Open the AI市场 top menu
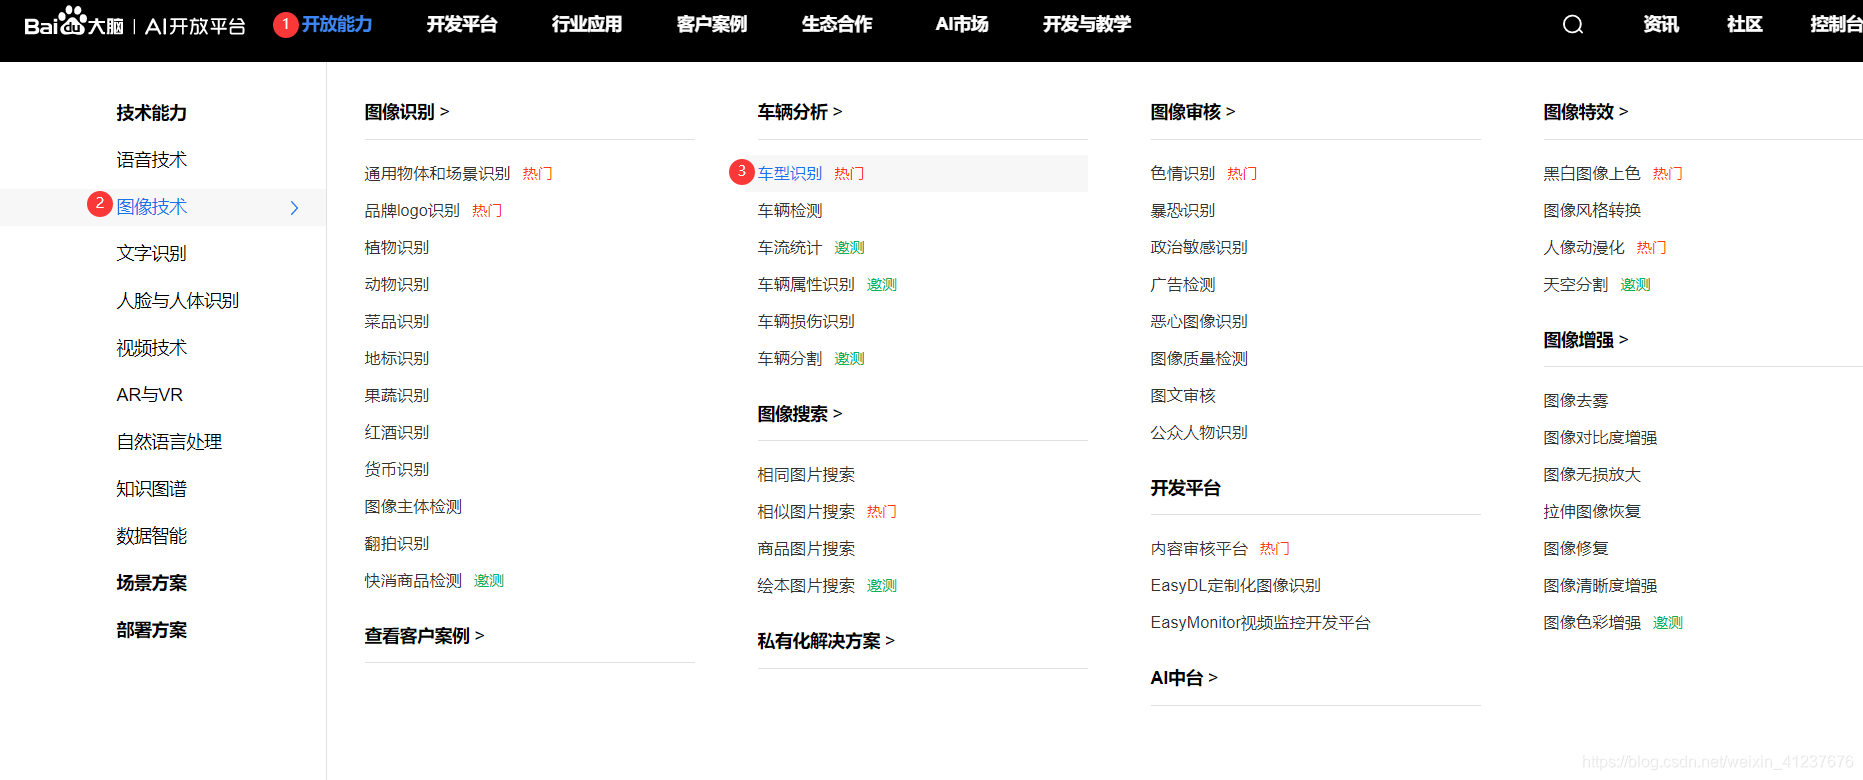This screenshot has height=780, width=1863. [962, 24]
